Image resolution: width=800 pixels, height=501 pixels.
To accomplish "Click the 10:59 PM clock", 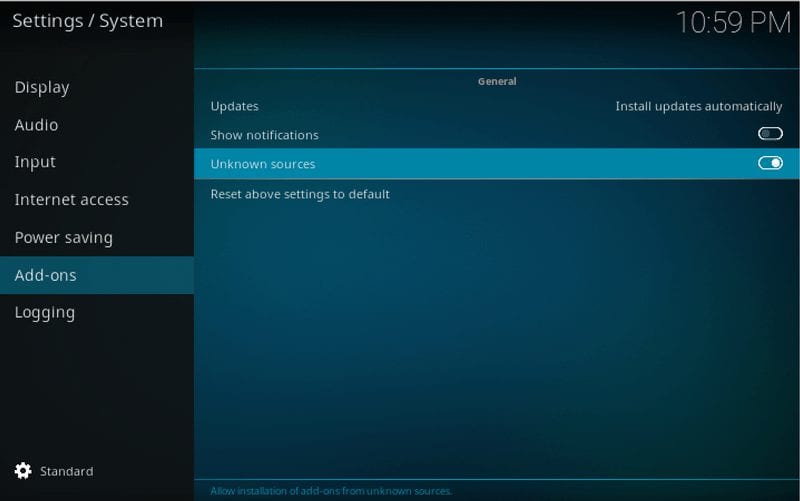I will click(734, 23).
